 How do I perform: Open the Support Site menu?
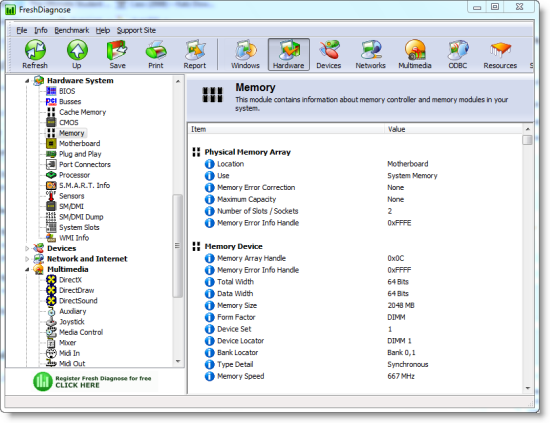click(x=136, y=31)
